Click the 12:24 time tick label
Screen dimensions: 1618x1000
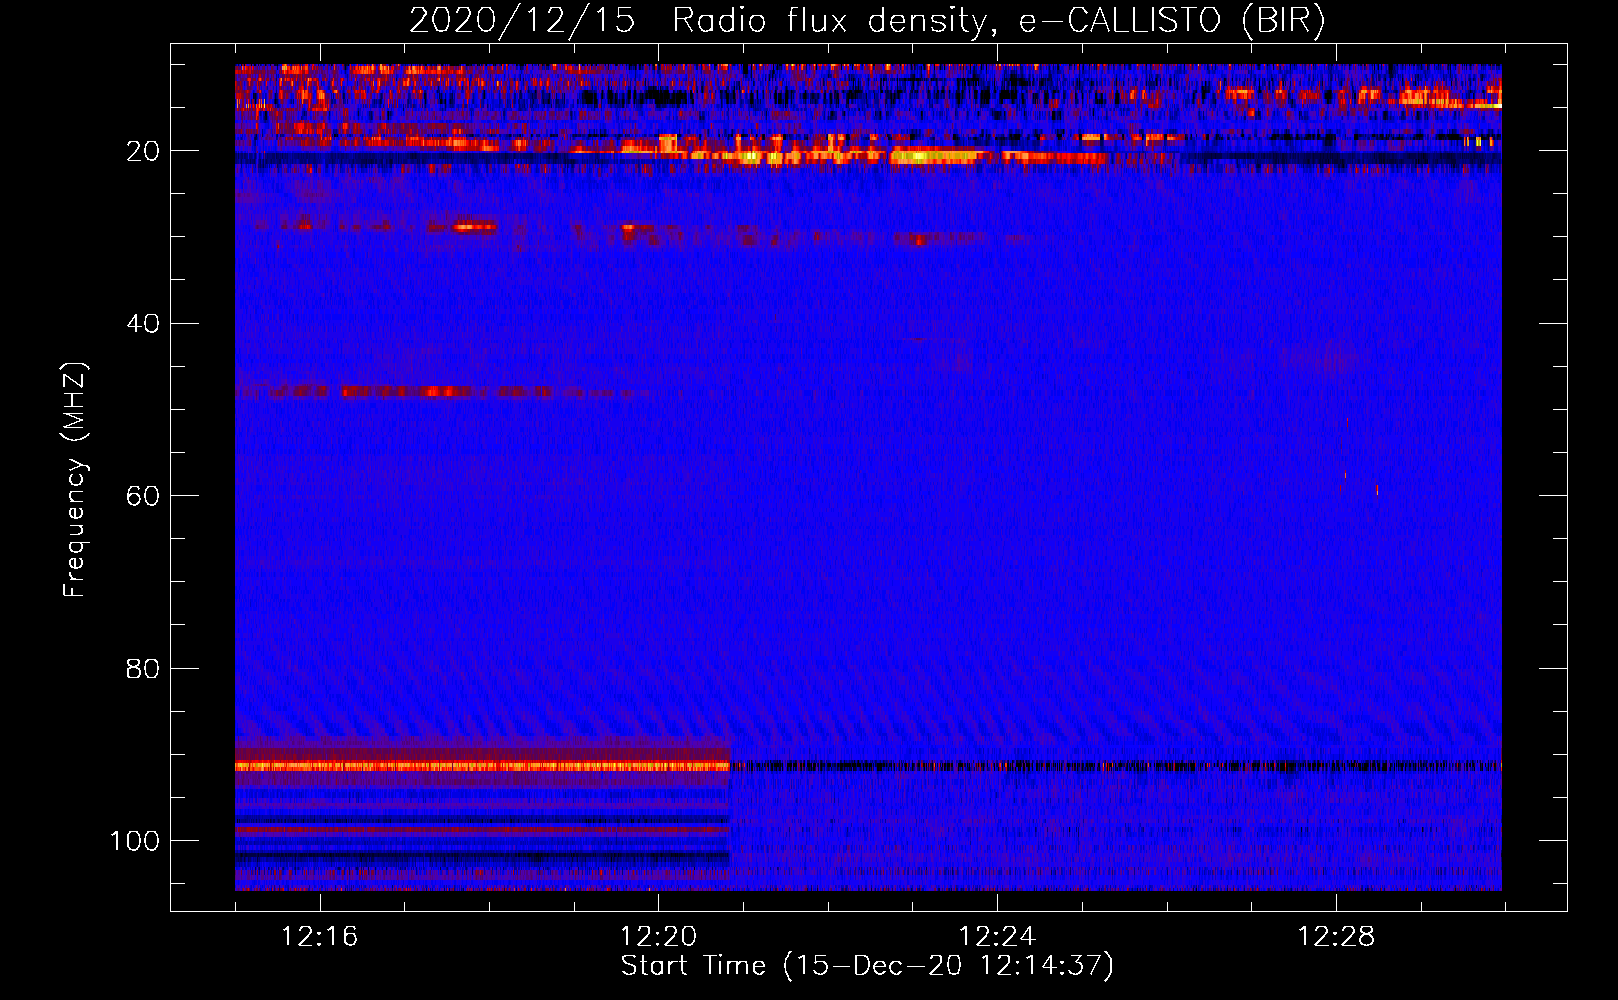(997, 937)
